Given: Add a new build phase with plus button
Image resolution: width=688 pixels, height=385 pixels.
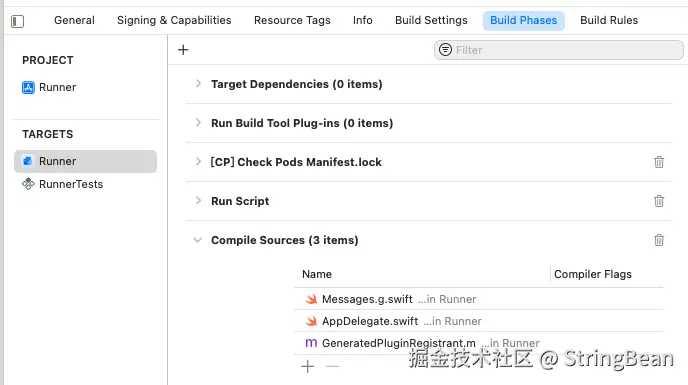Looking at the screenshot, I should [183, 50].
